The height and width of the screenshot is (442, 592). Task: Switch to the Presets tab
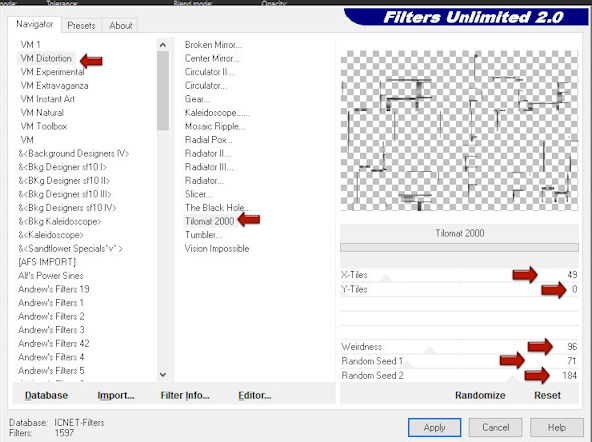click(81, 26)
